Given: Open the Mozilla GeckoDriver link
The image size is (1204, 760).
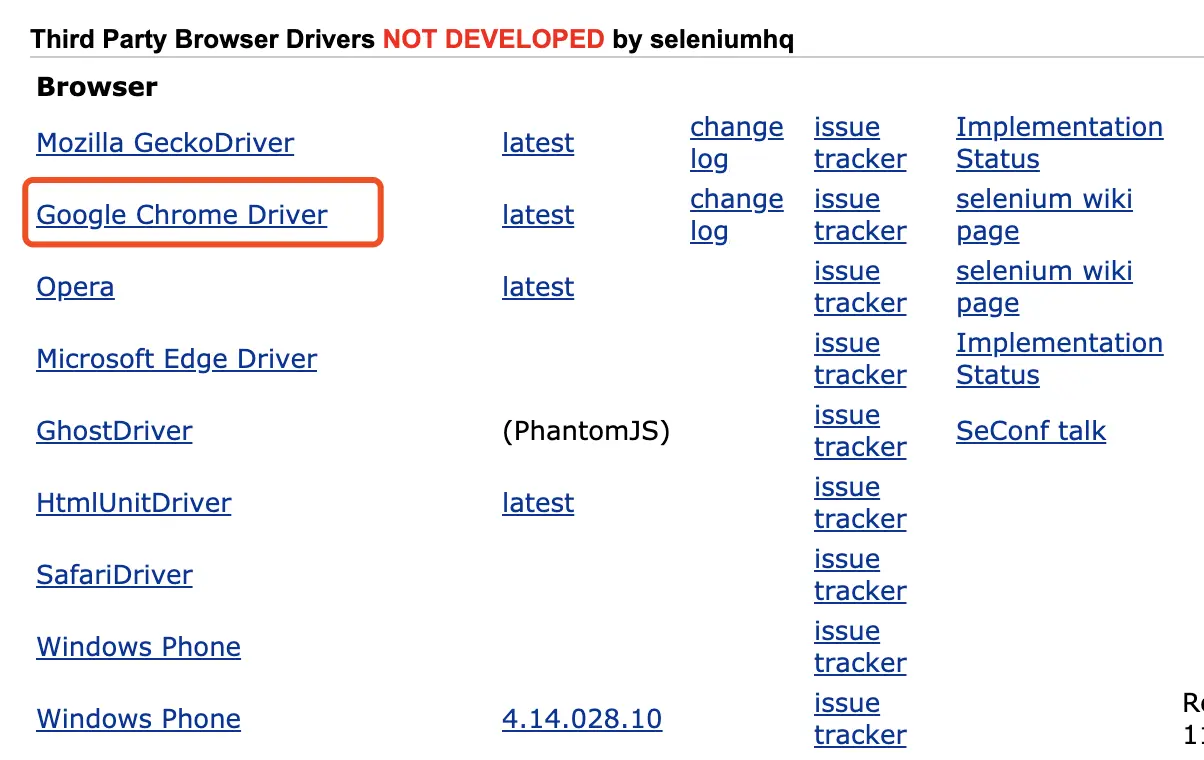Looking at the screenshot, I should point(165,143).
